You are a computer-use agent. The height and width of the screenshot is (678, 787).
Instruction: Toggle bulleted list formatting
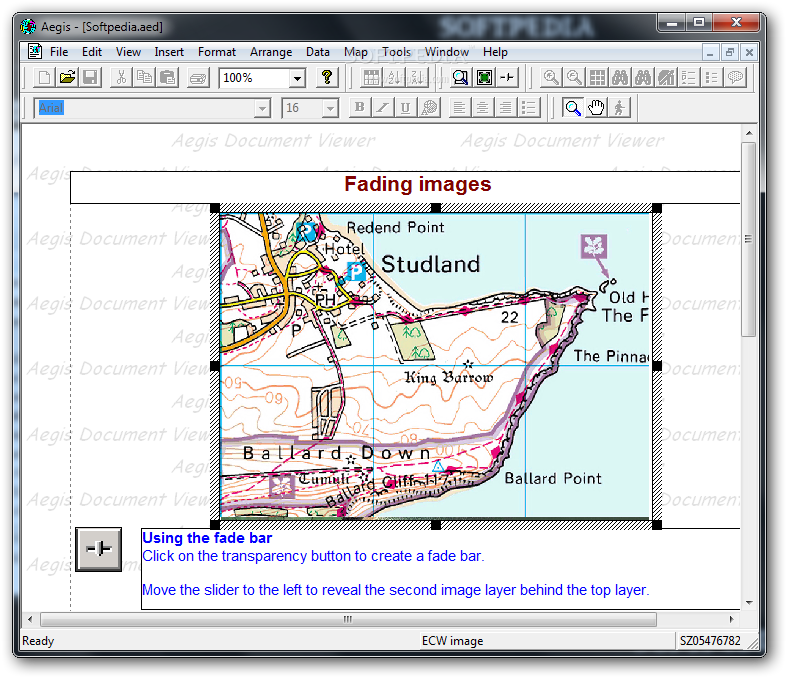click(529, 108)
